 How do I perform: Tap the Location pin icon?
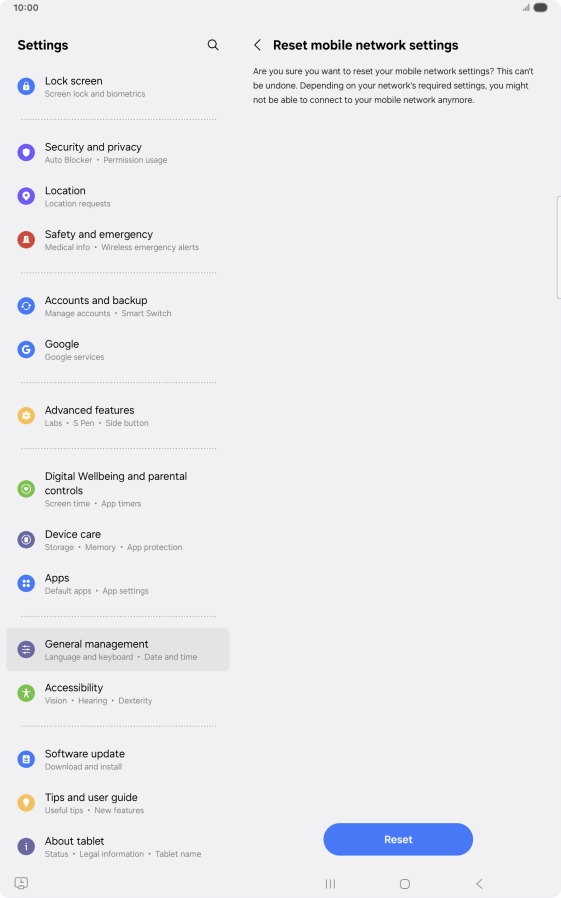pyautogui.click(x=26, y=196)
